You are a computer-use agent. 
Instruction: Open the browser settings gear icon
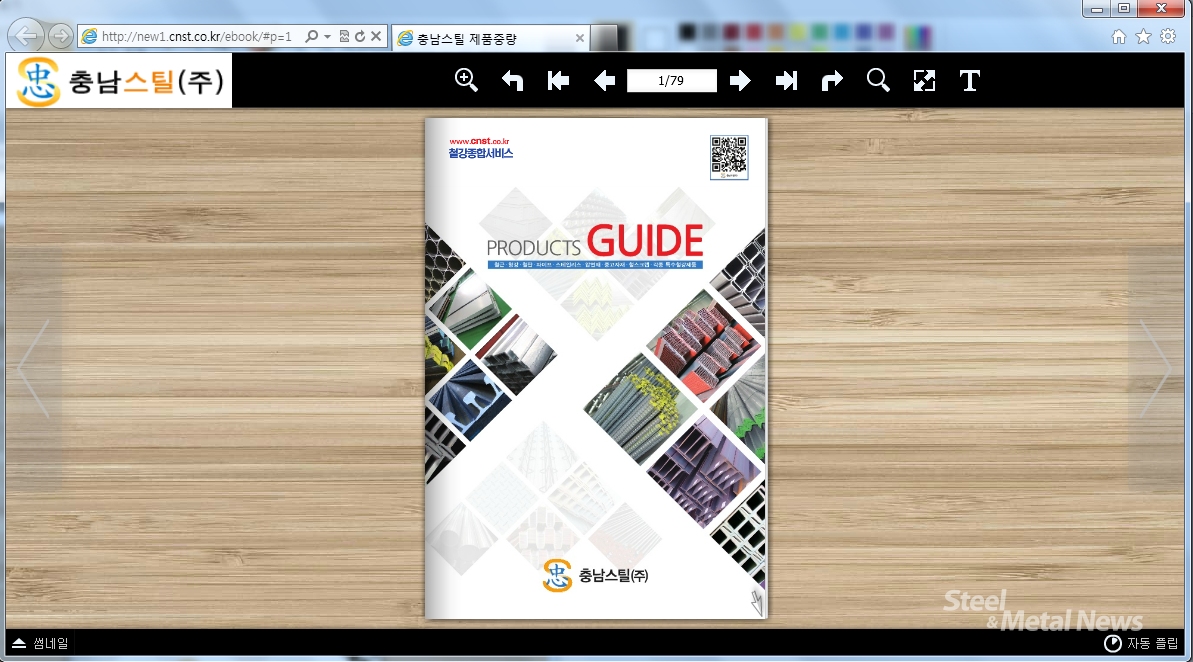point(1168,37)
